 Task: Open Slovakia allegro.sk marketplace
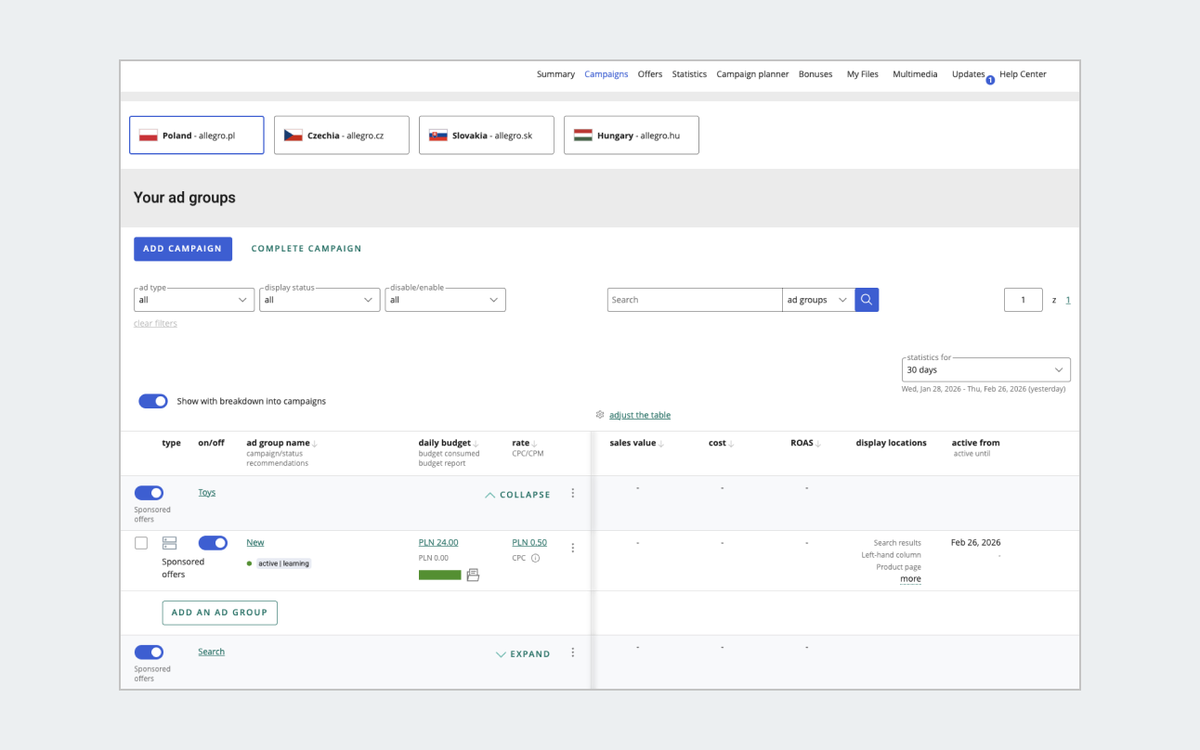(486, 134)
